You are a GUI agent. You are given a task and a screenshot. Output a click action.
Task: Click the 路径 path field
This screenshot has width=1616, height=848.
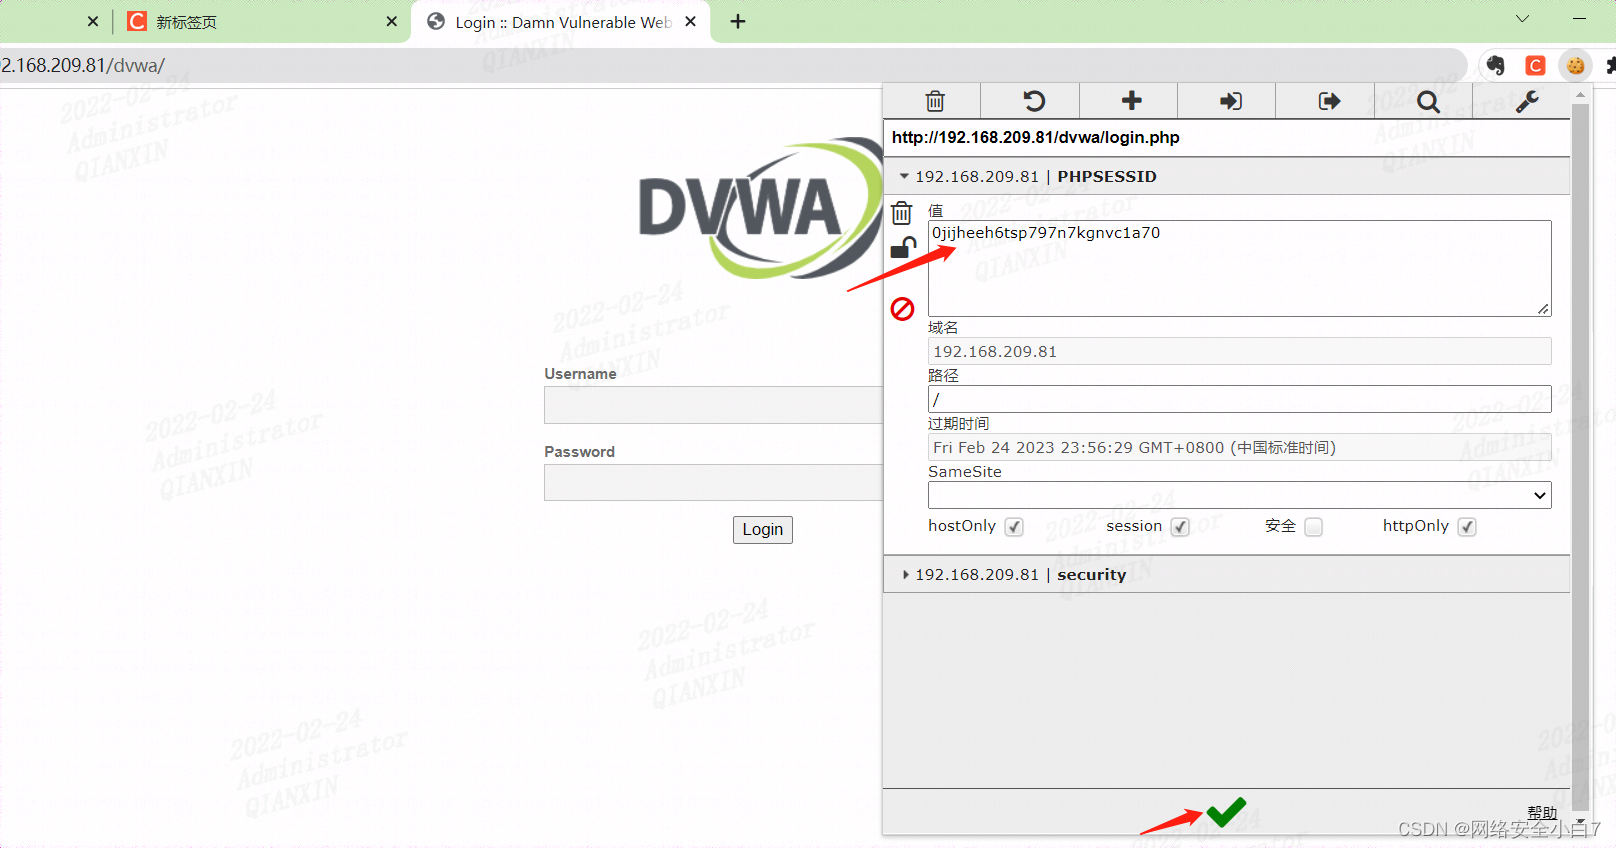click(x=1240, y=399)
